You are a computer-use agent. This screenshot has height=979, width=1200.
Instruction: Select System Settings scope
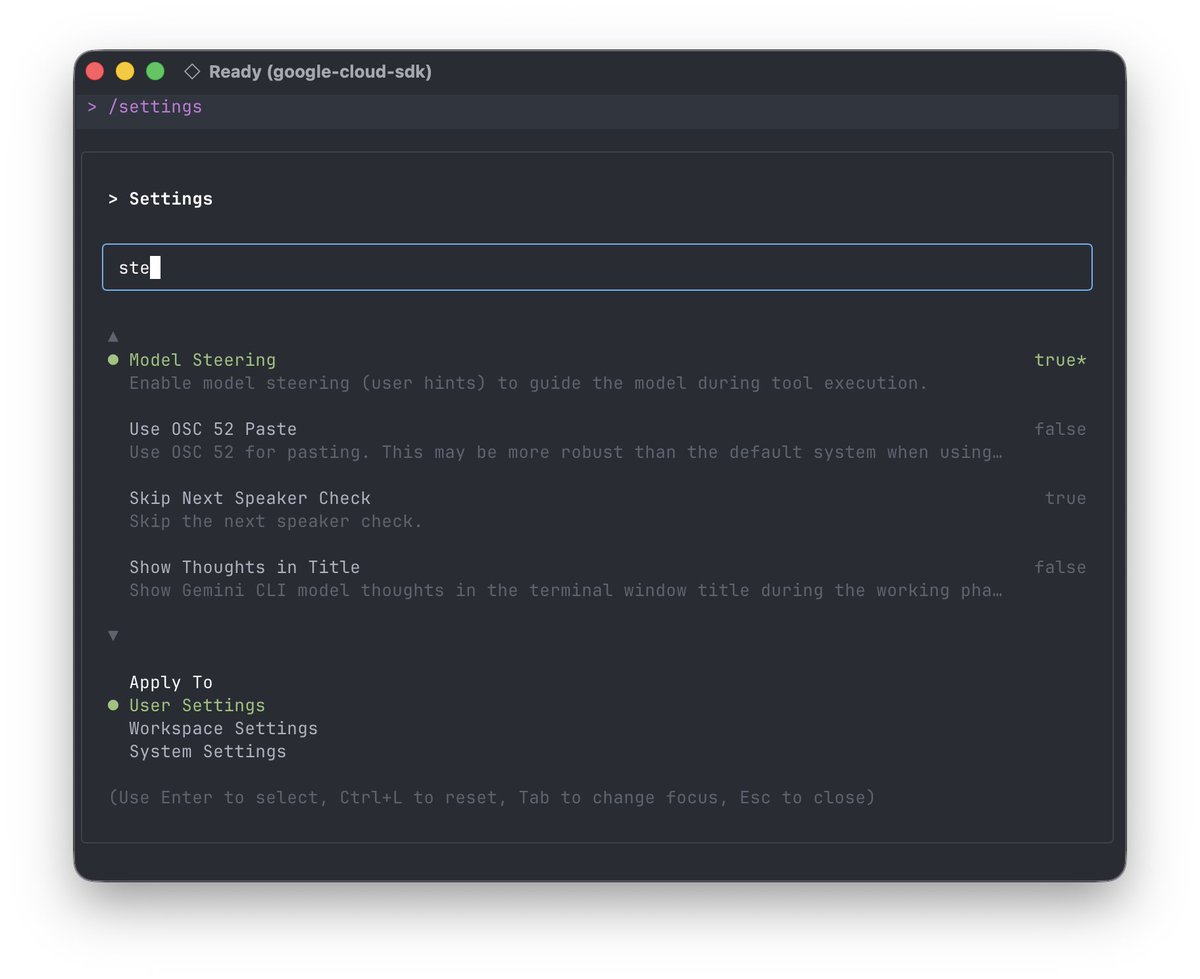coord(207,751)
